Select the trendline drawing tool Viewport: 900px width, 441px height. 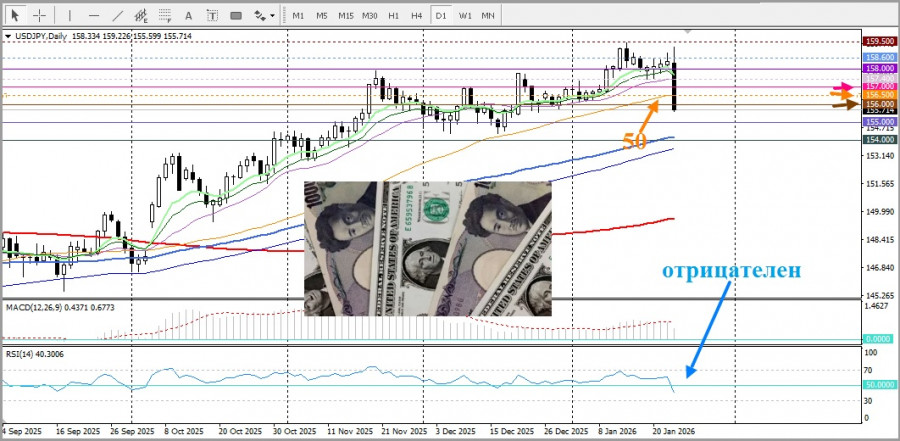[117, 15]
